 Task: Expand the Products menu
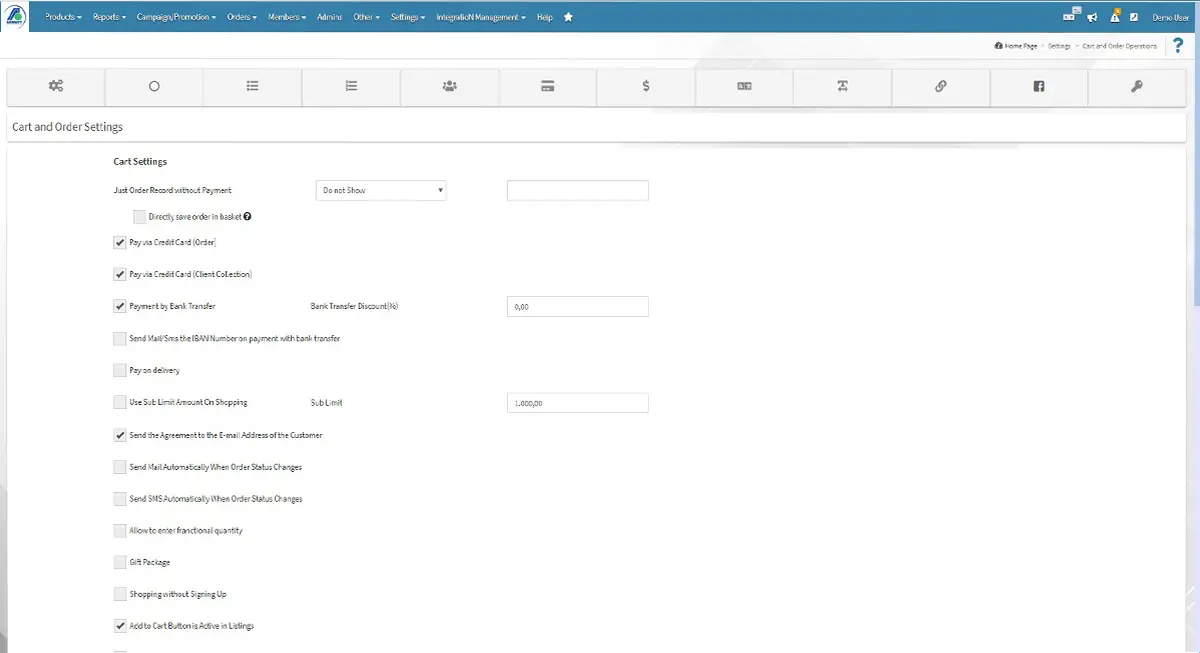[x=63, y=17]
